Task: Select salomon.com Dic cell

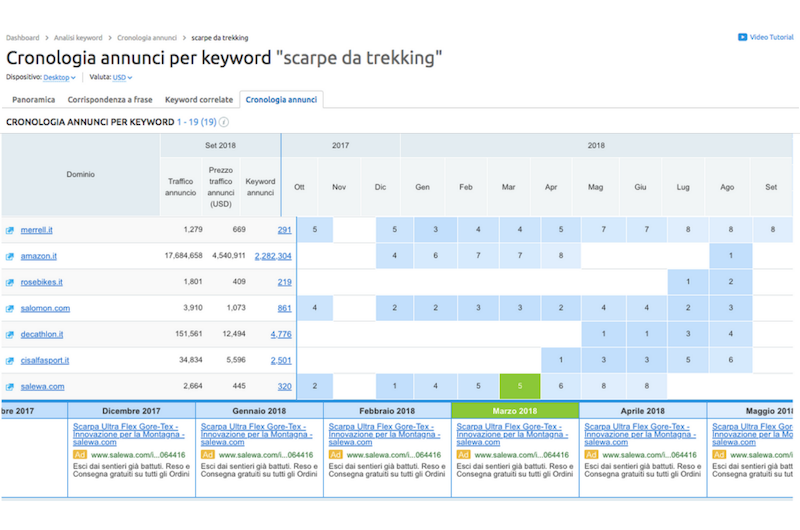Action: pos(394,308)
